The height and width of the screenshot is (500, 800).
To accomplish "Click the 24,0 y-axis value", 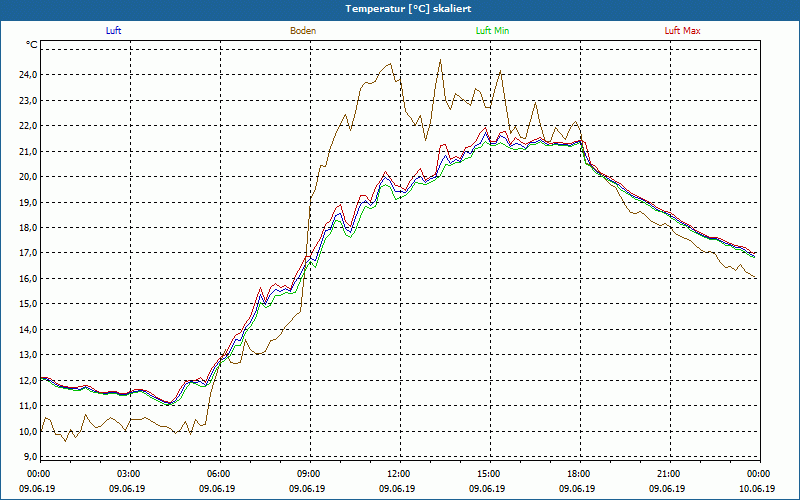I will coord(29,75).
